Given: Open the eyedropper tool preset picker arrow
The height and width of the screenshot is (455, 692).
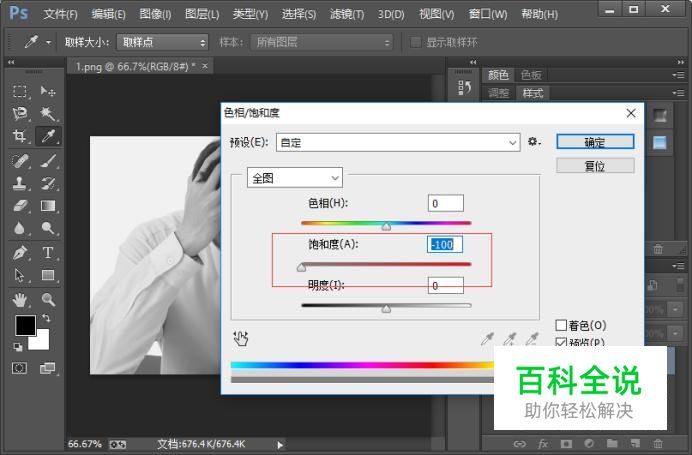Looking at the screenshot, I should click(49, 43).
